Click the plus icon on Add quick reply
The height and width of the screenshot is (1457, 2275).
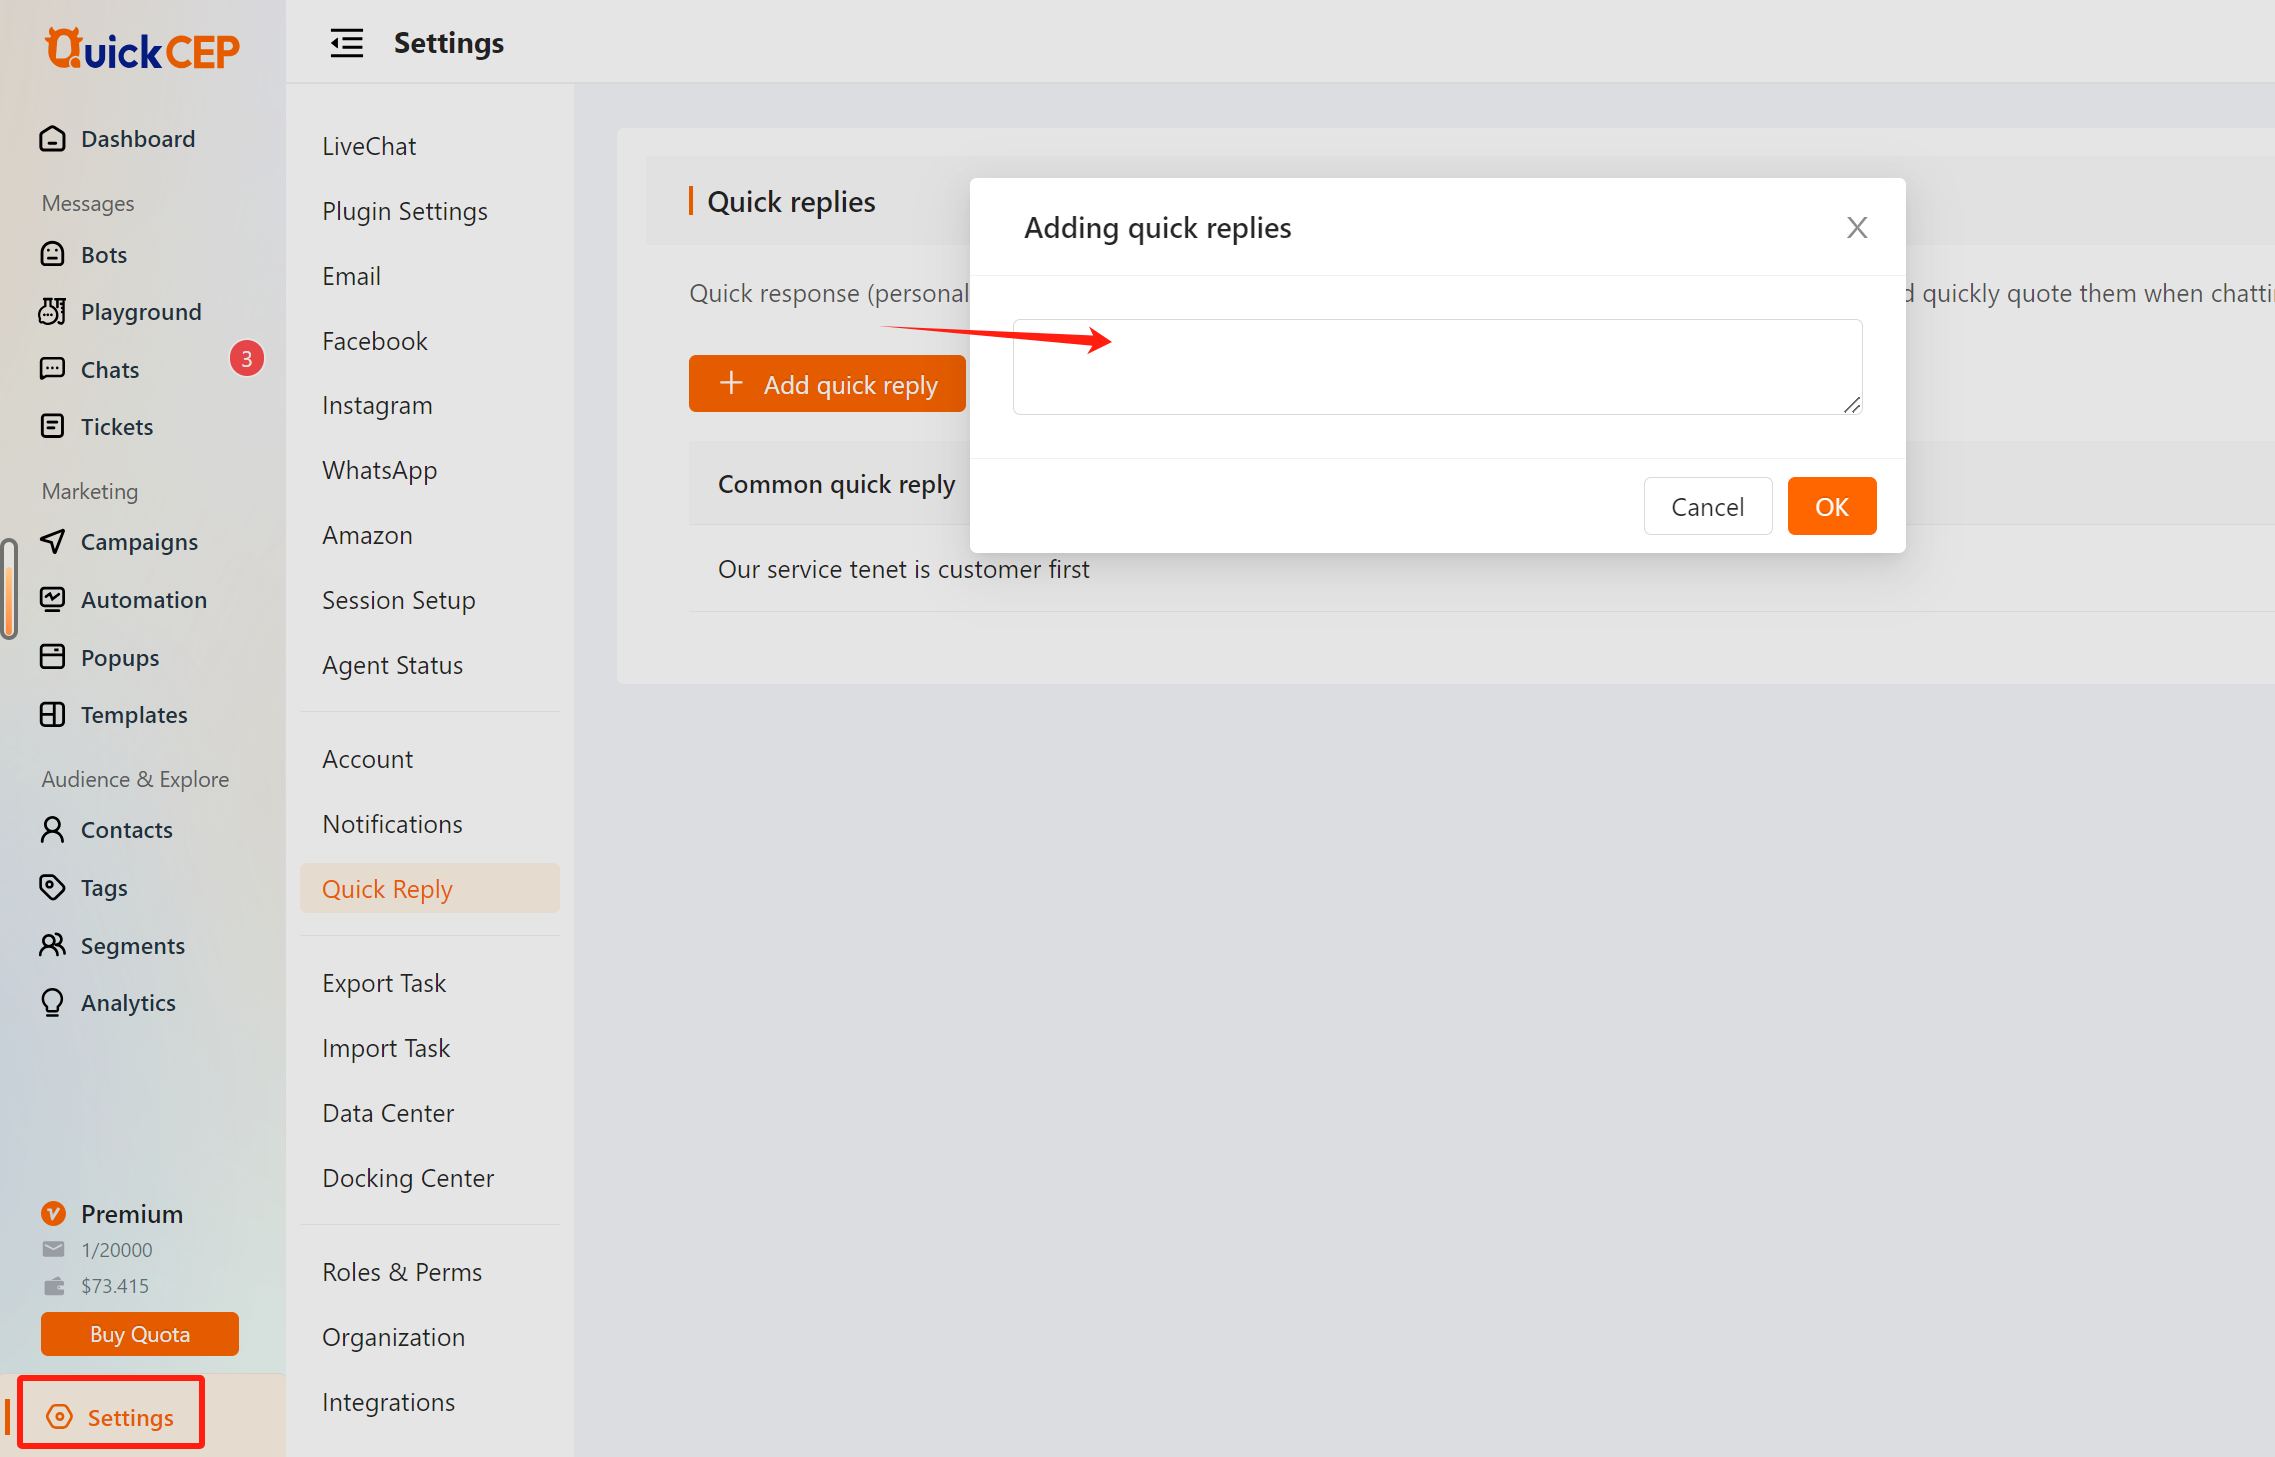[732, 383]
